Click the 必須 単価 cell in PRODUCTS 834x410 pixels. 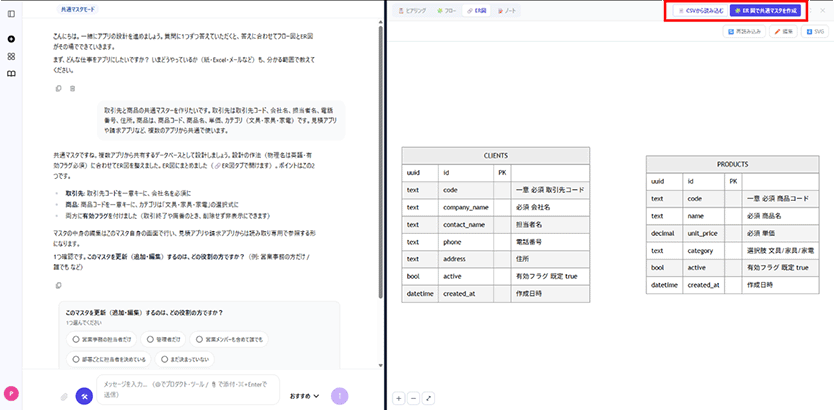point(781,233)
